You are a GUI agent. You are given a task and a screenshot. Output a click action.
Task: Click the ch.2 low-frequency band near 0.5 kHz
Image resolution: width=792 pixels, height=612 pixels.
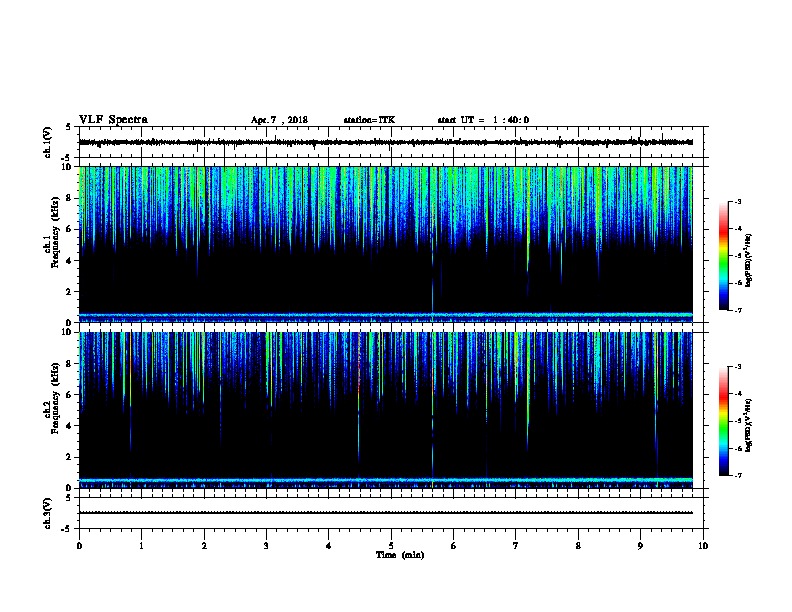pos(386,480)
